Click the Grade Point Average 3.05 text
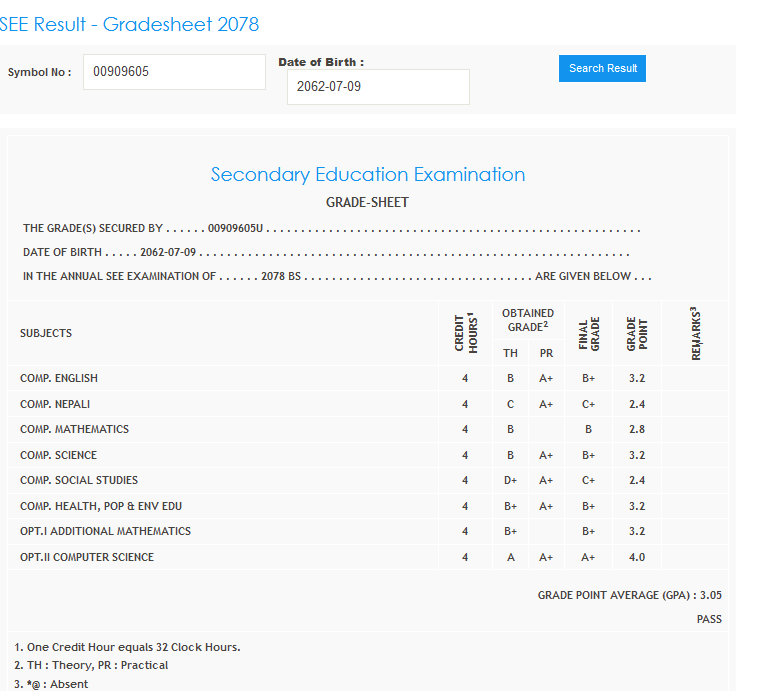The width and height of the screenshot is (766, 691). pos(629,595)
